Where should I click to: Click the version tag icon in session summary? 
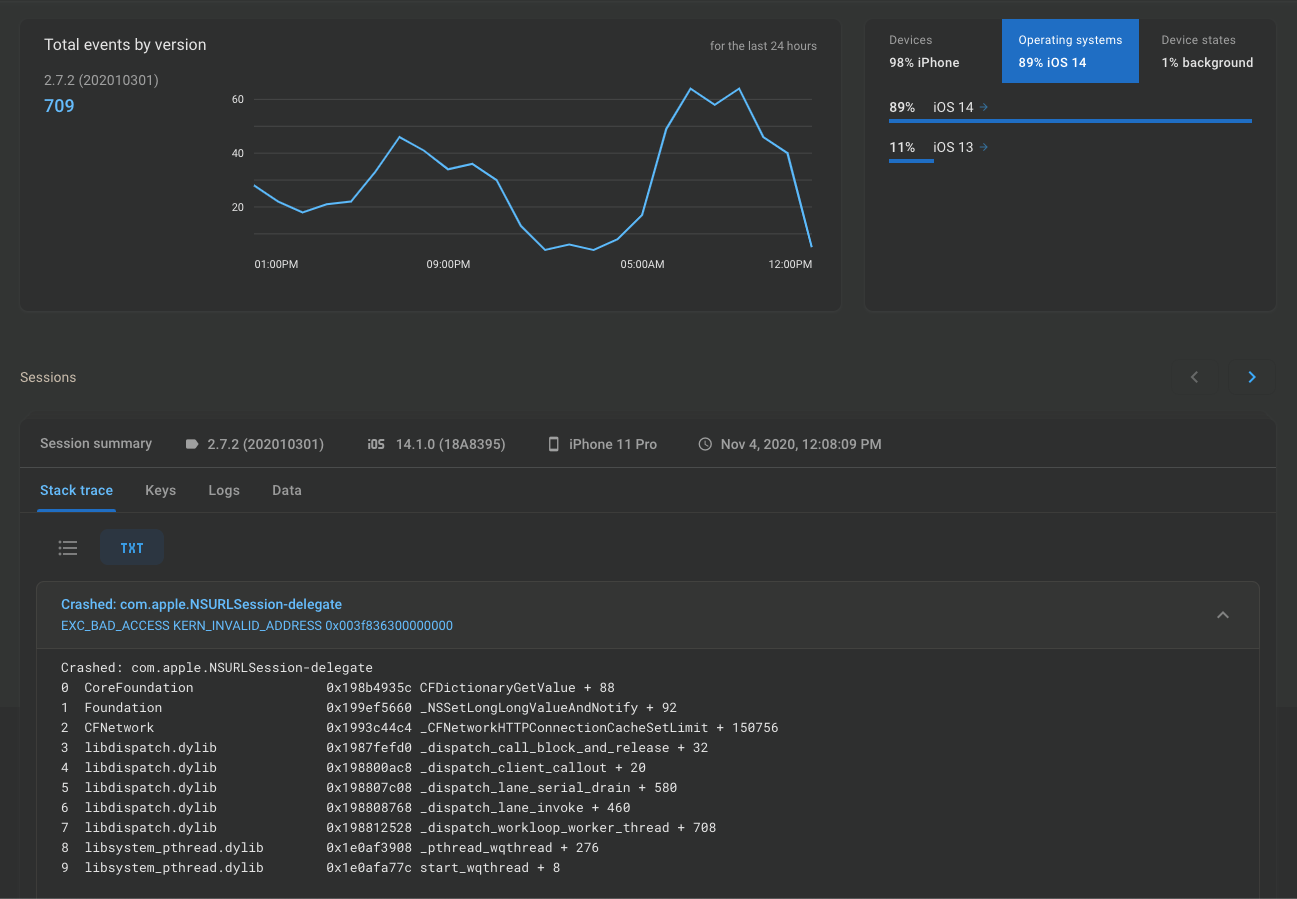pos(191,444)
